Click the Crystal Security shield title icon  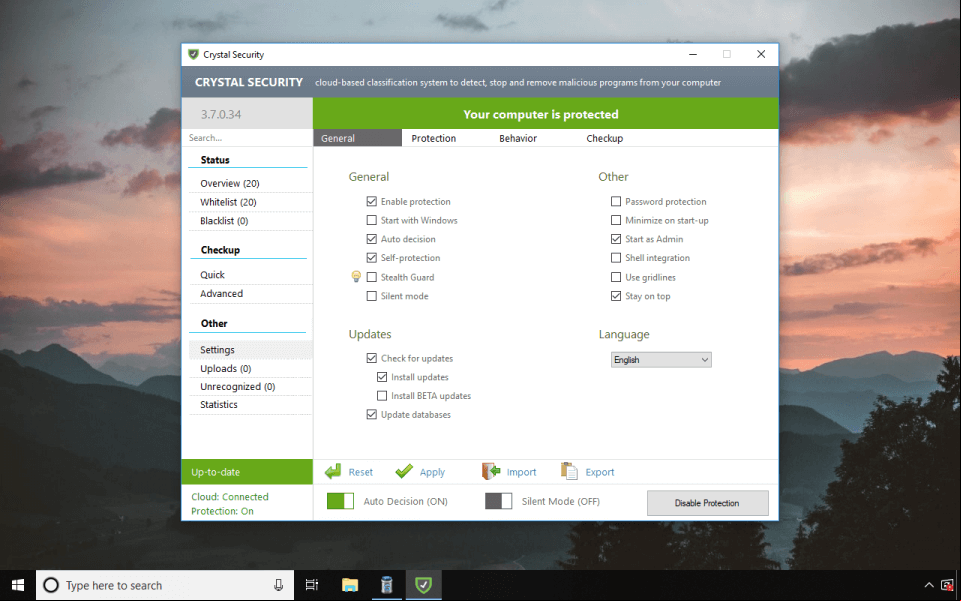pyautogui.click(x=193, y=55)
